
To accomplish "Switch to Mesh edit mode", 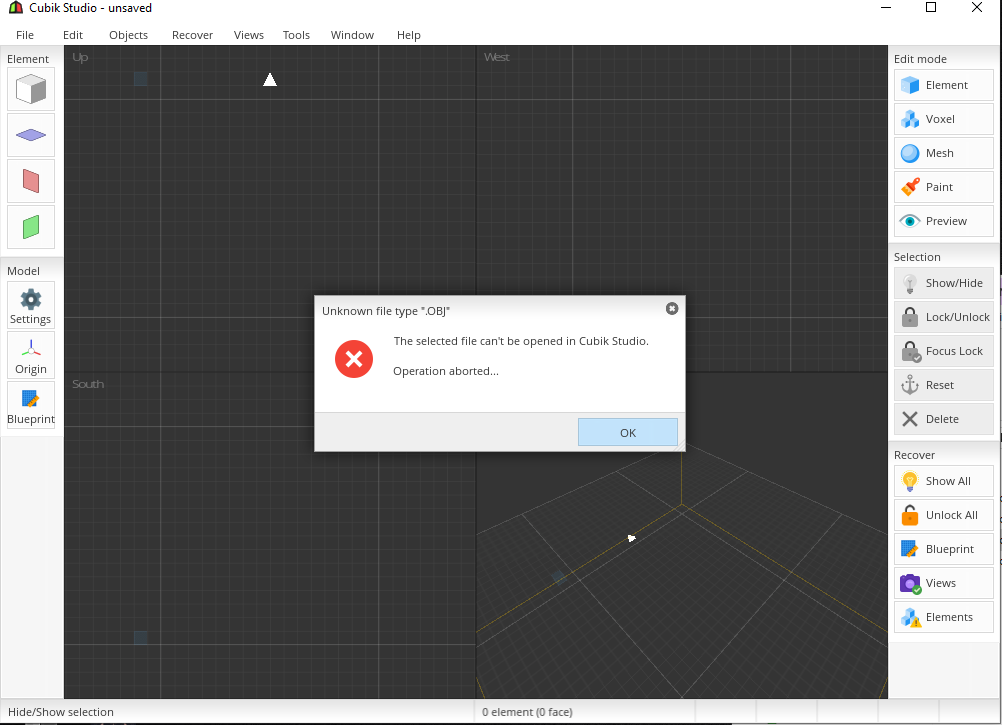I will coord(943,153).
